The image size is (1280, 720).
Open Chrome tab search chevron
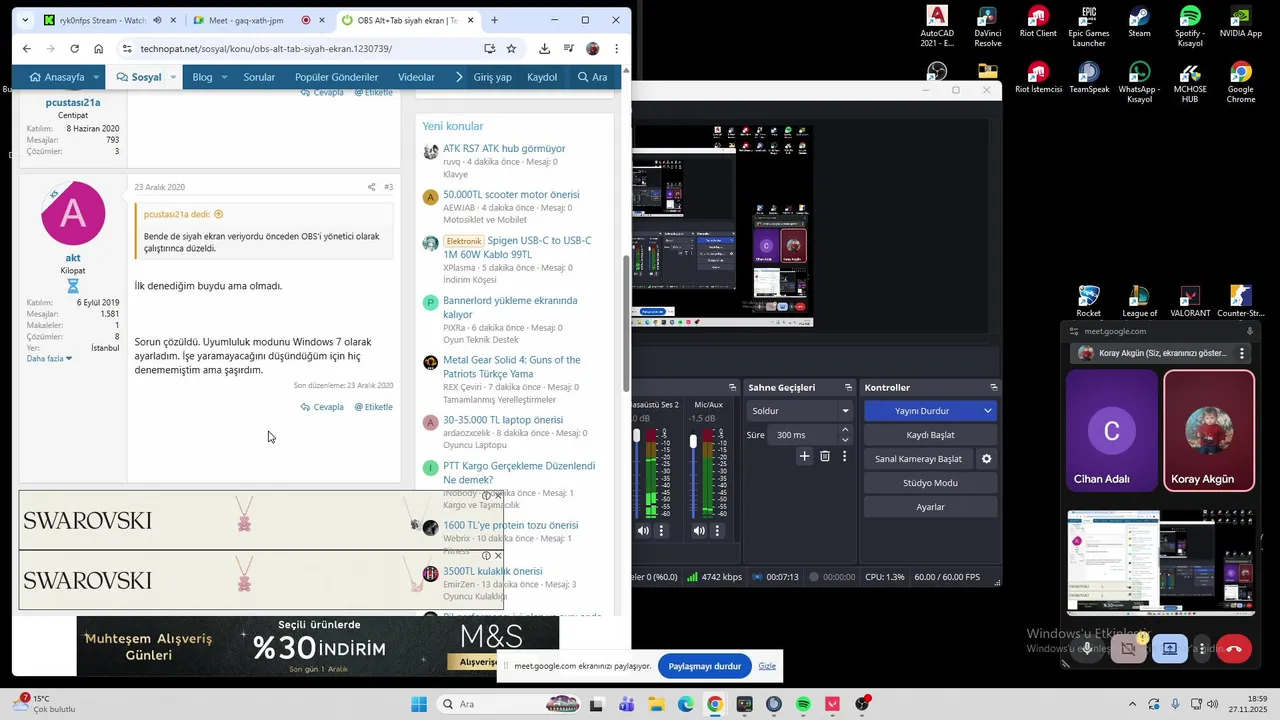[24, 20]
